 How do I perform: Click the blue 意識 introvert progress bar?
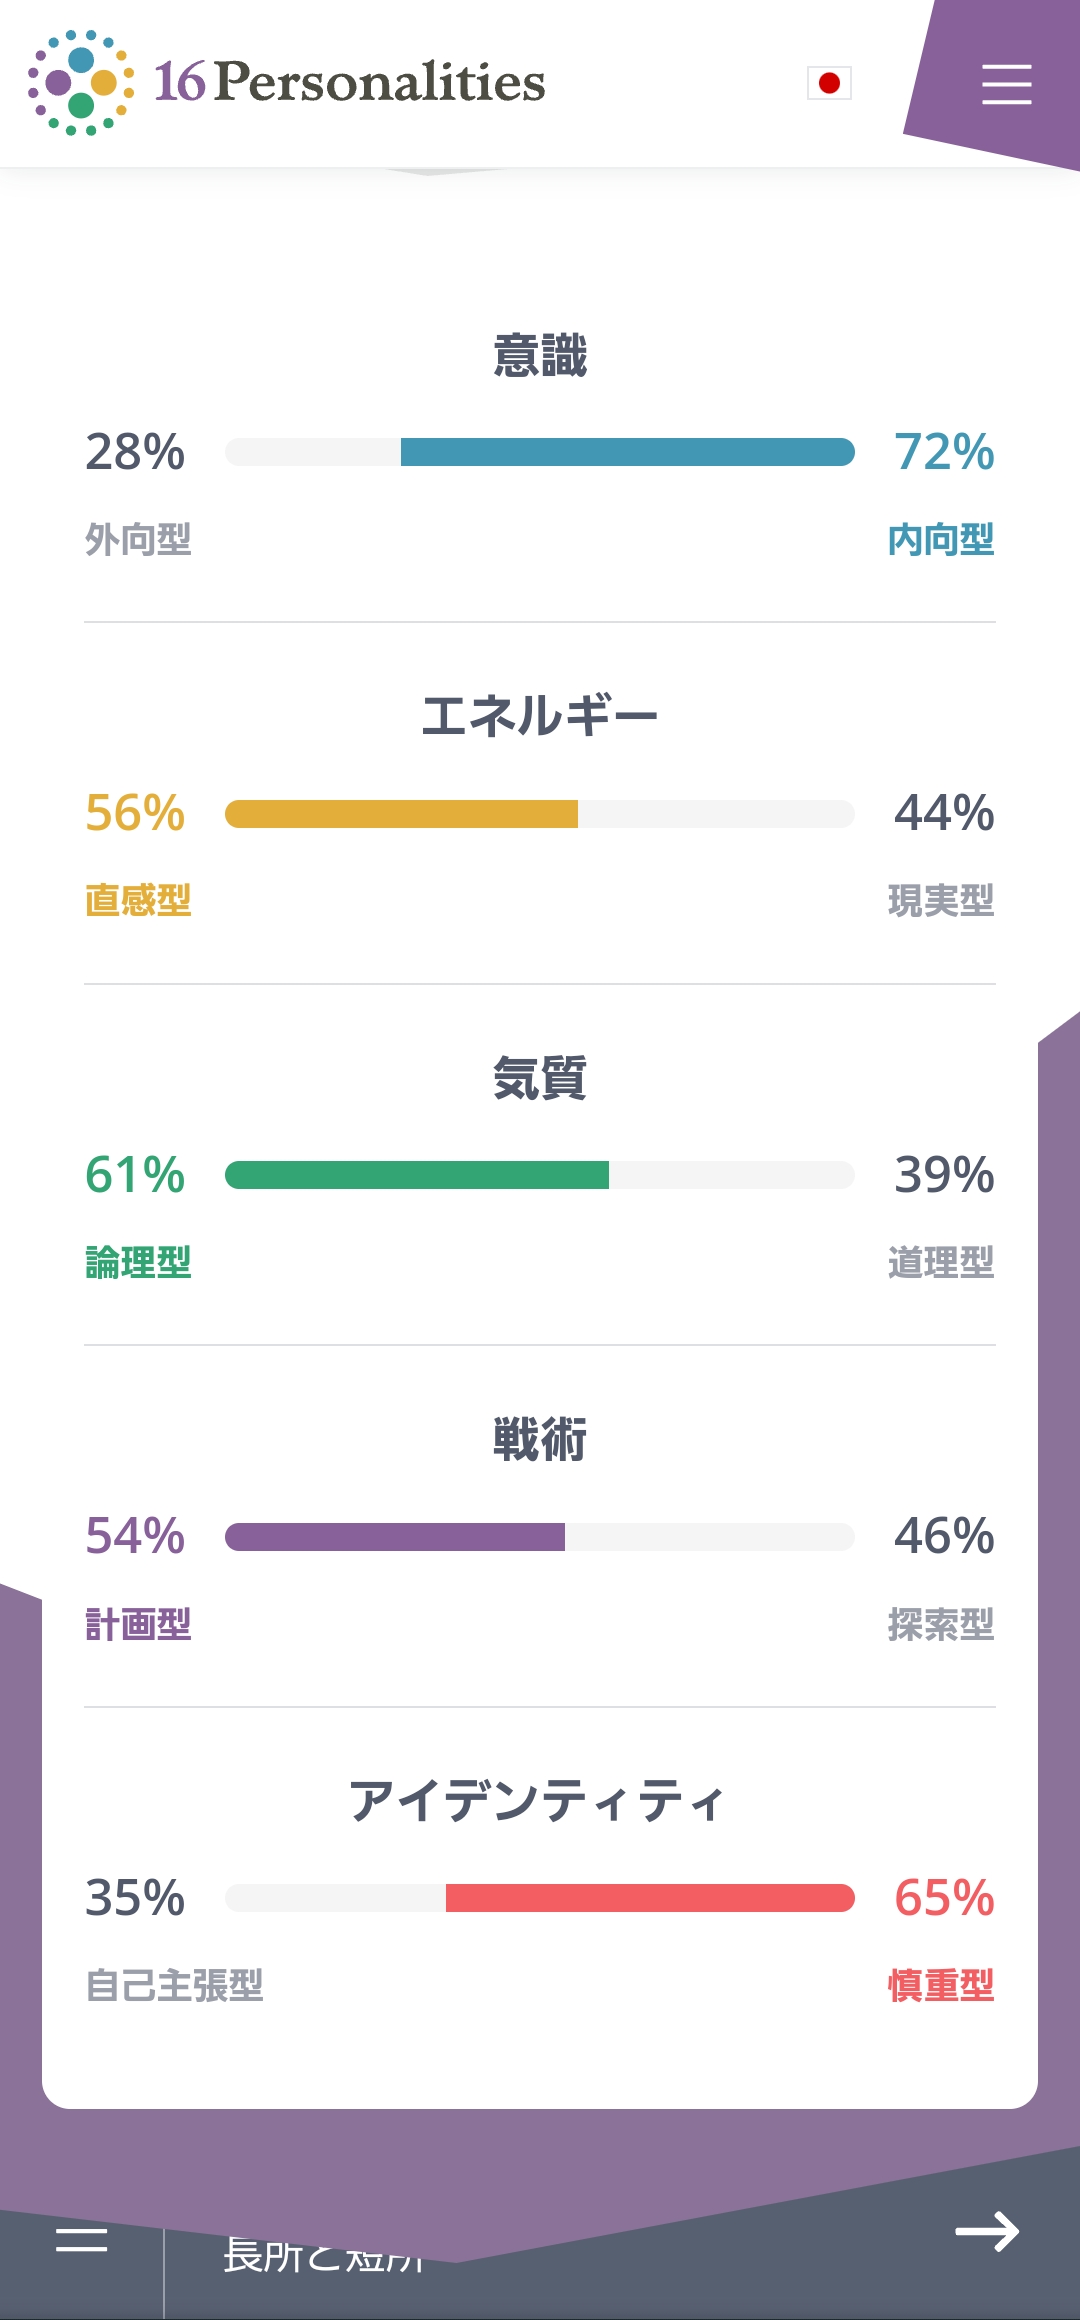tap(627, 452)
